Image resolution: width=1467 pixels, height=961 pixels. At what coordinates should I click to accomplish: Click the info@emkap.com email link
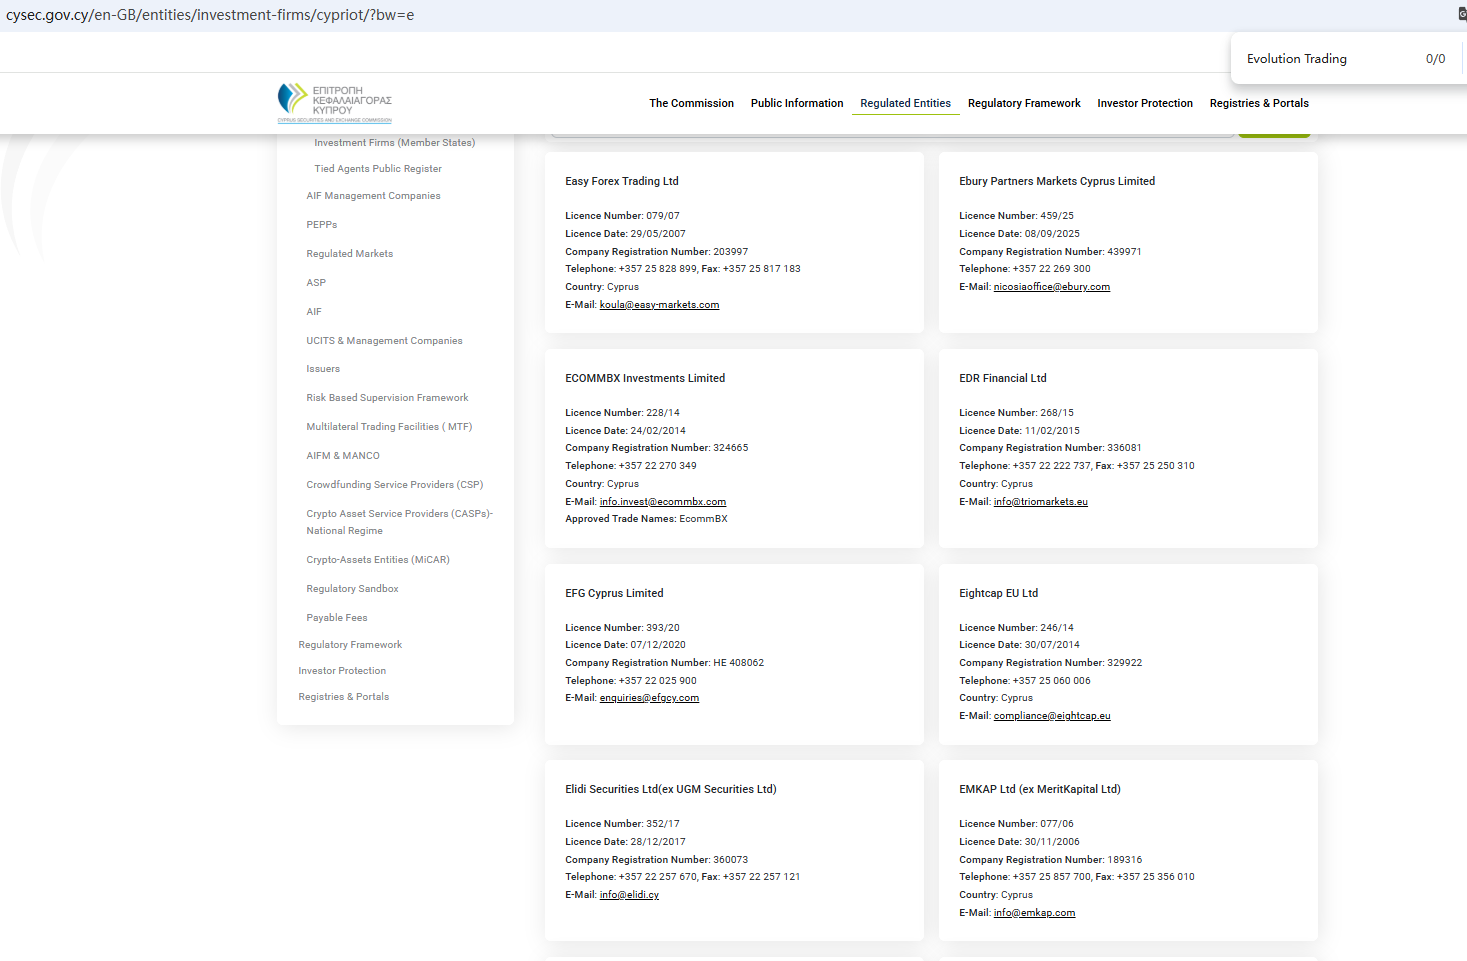pyautogui.click(x=1034, y=913)
